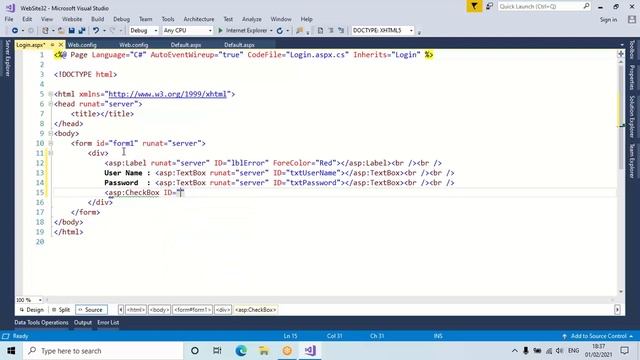This screenshot has width=640, height=360.
Task: Click the Refresh browser icon
Action: pos(280,31)
